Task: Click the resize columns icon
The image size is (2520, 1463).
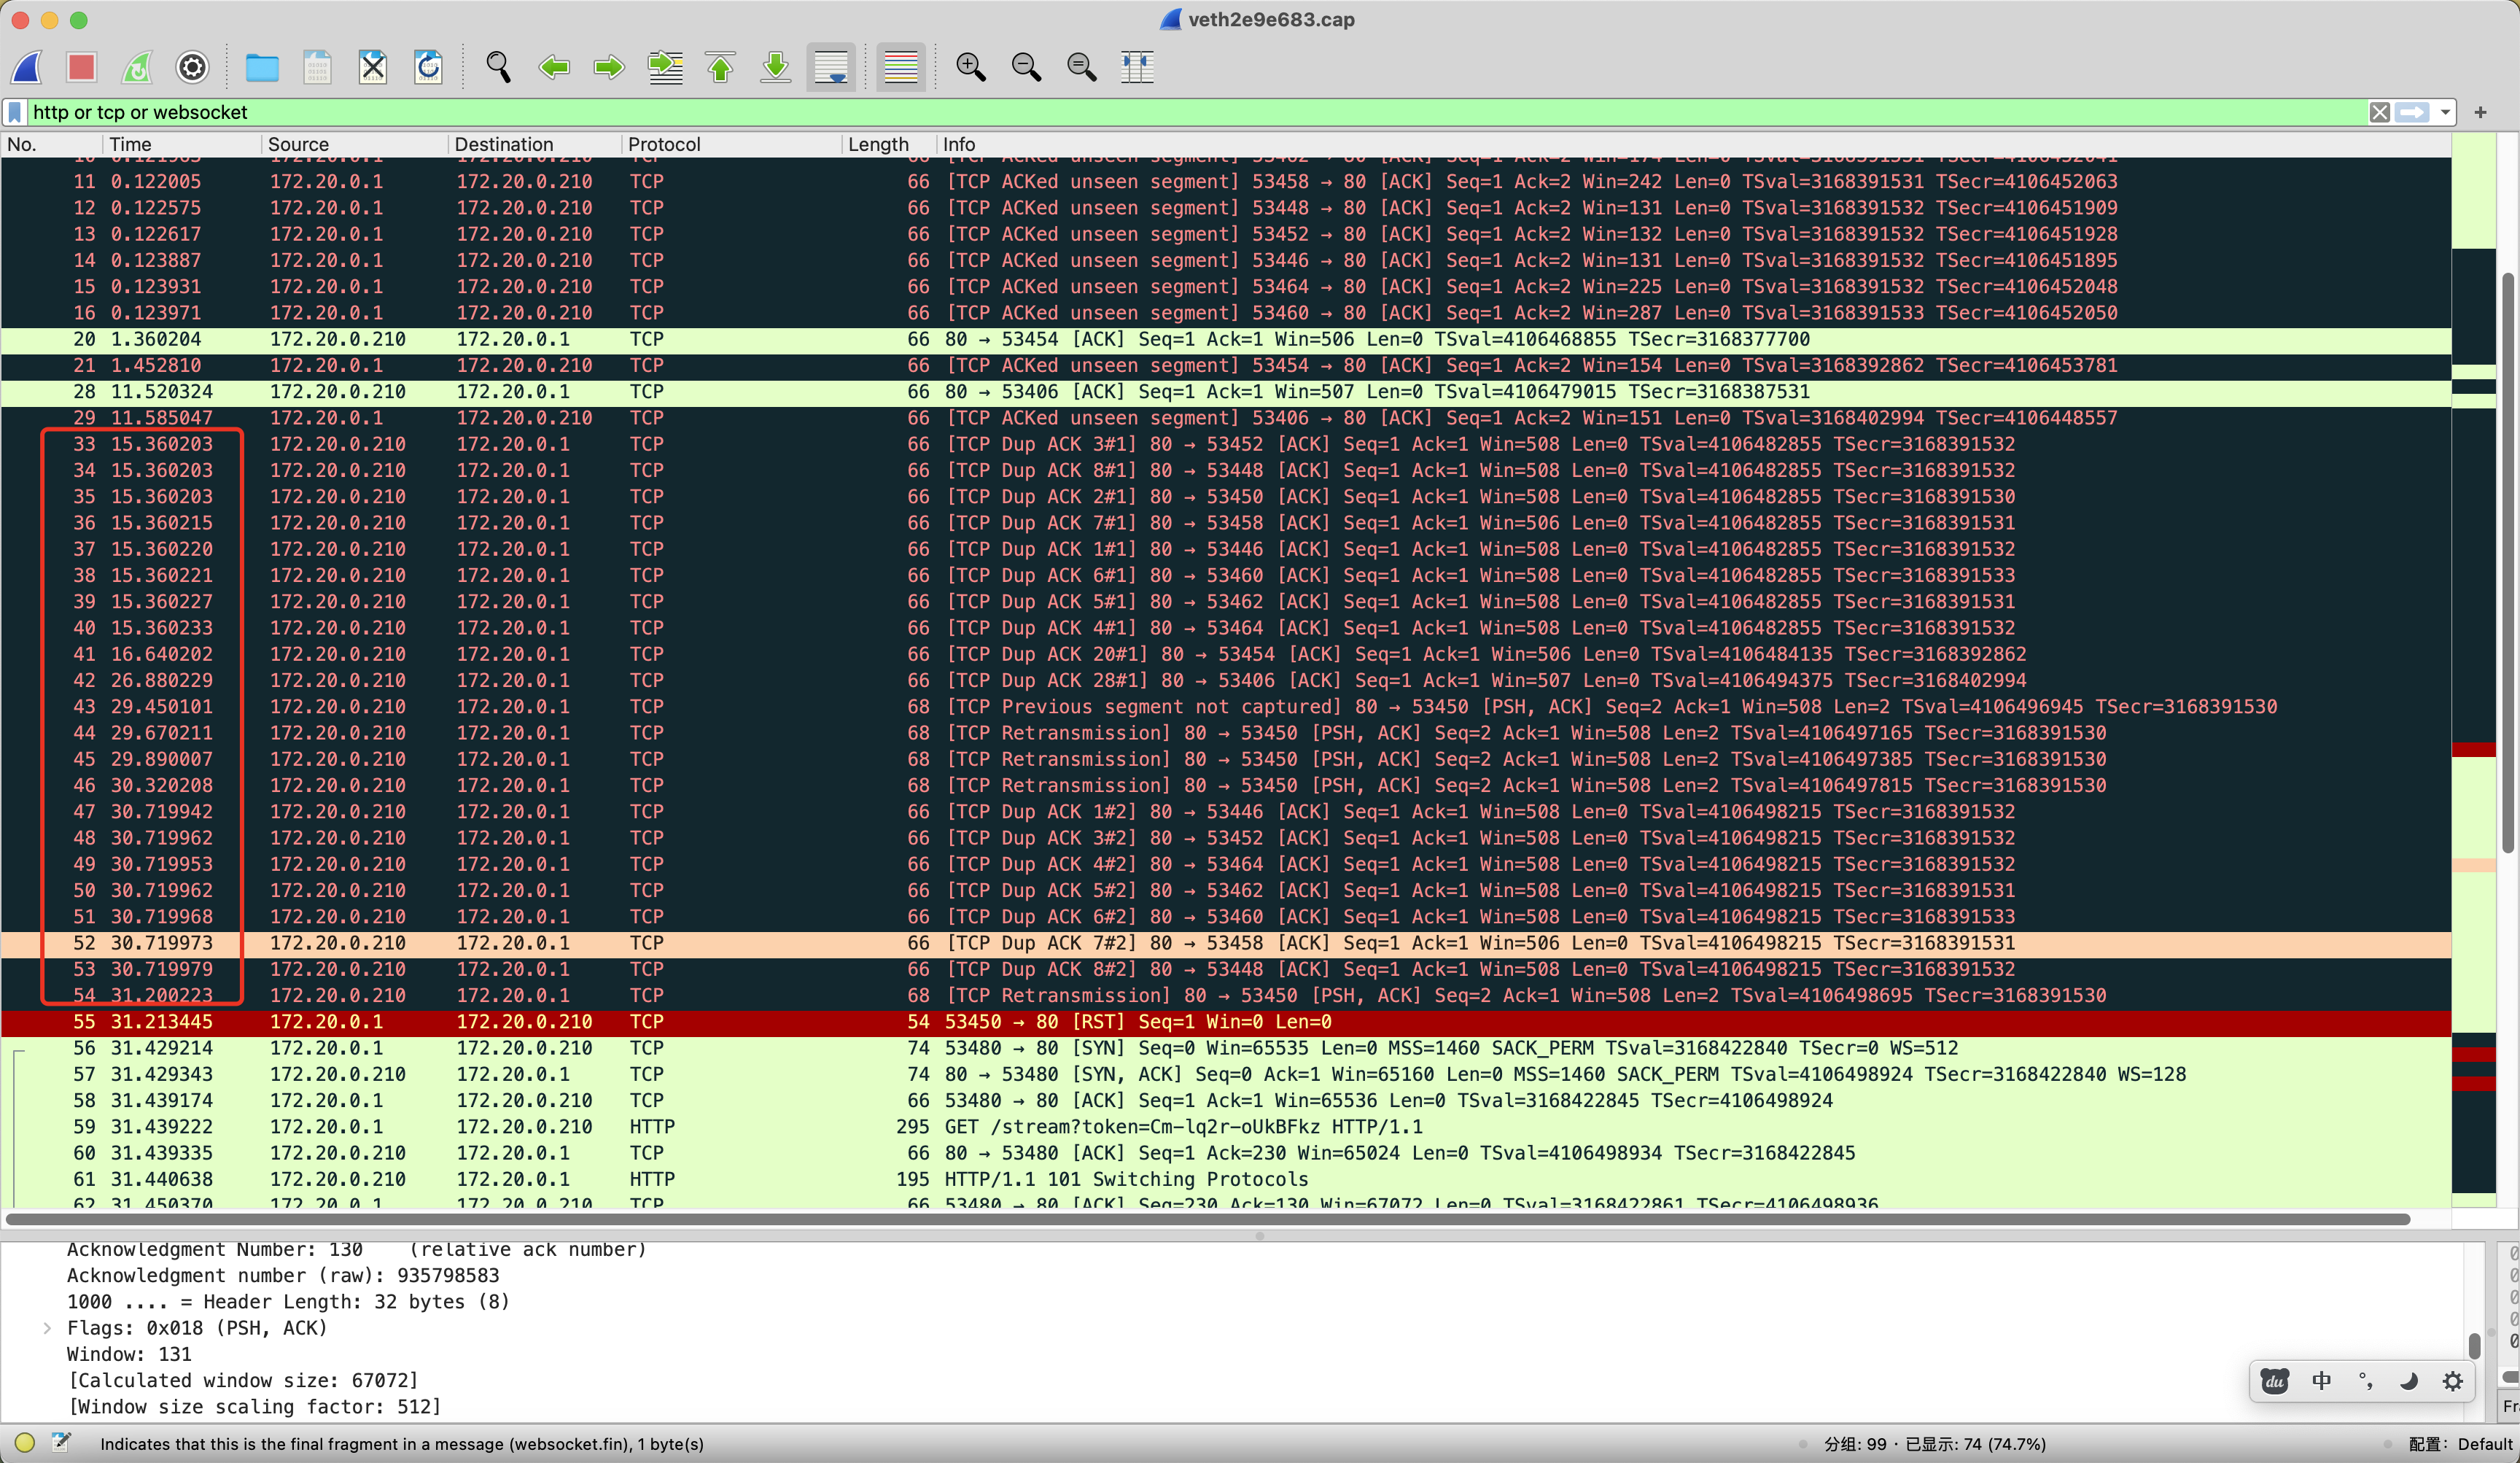Action: point(1137,67)
